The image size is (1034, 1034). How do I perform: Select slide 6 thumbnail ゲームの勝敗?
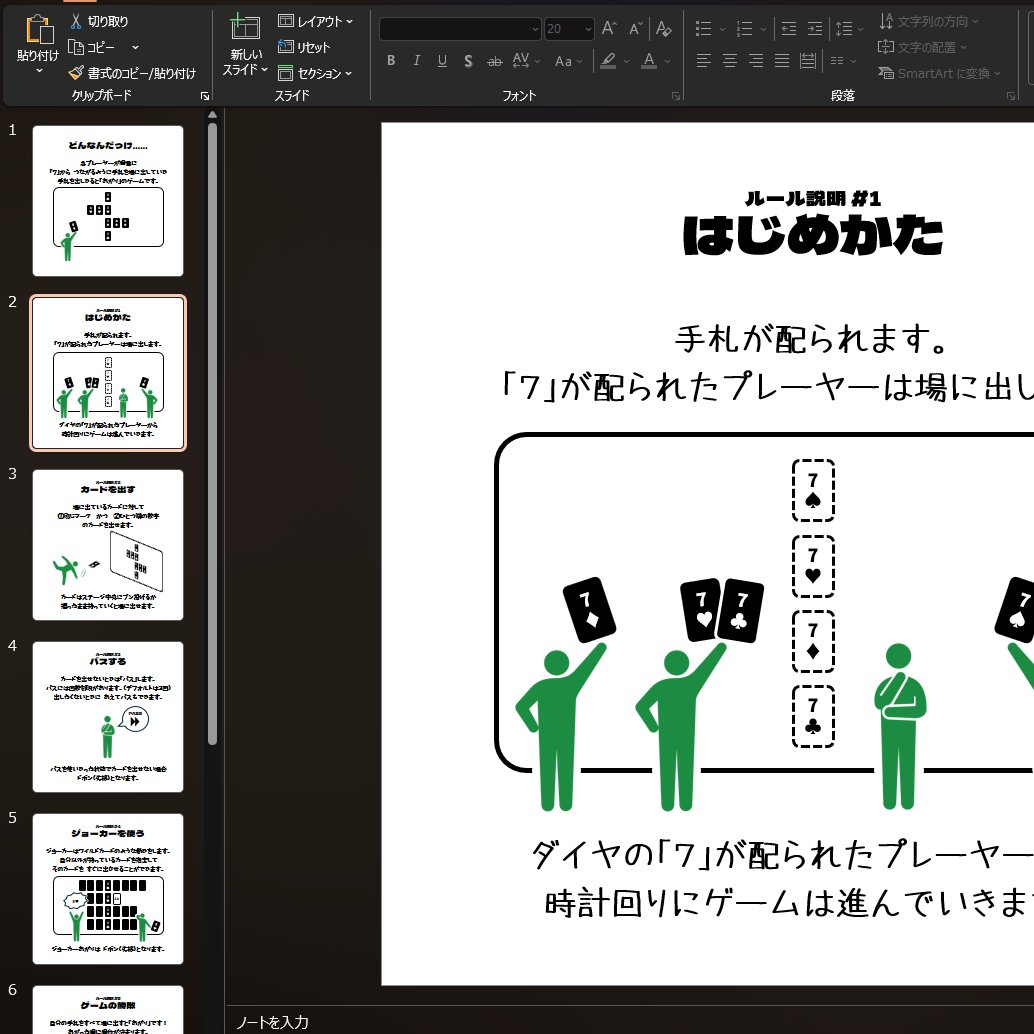click(108, 1010)
